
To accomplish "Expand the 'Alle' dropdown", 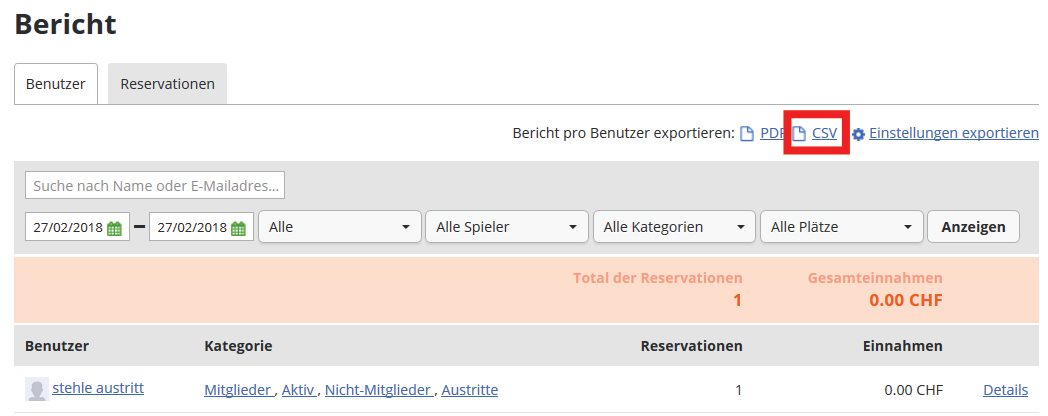I will [x=340, y=227].
